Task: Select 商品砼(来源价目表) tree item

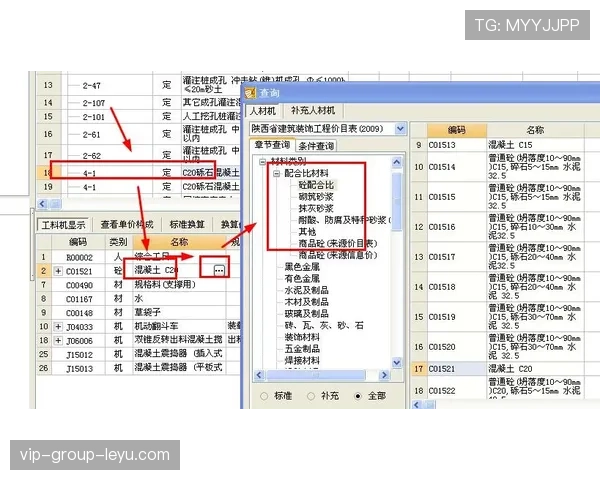Action: tap(338, 243)
